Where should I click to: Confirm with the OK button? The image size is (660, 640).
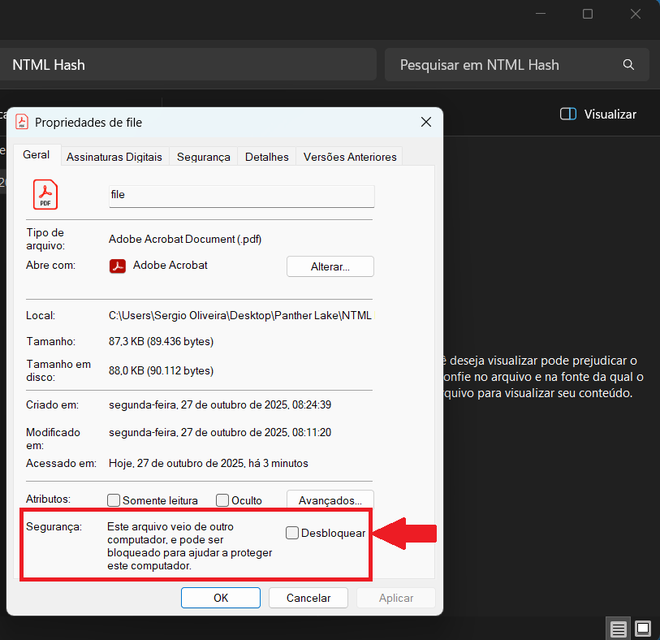pyautogui.click(x=221, y=598)
